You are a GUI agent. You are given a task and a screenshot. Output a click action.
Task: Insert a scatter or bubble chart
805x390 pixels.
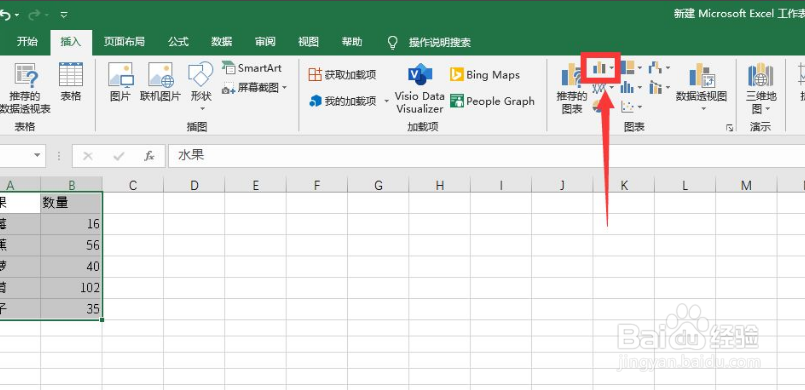tap(627, 107)
